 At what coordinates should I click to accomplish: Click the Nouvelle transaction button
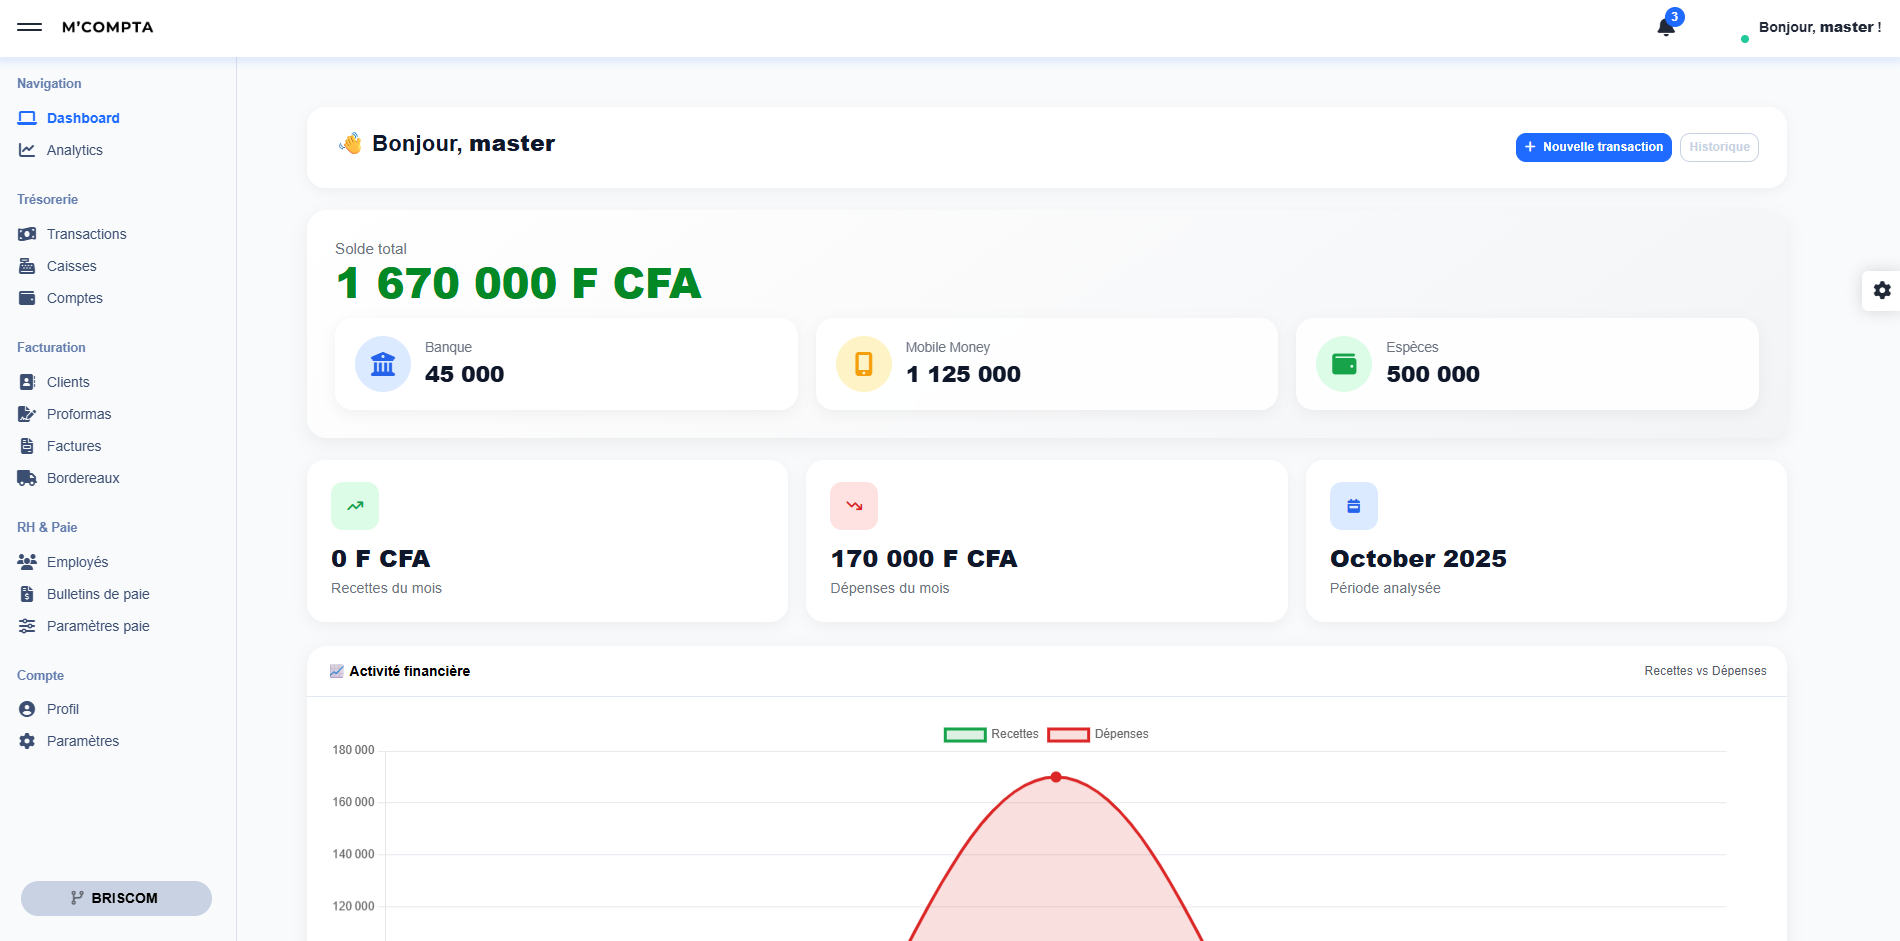click(1594, 147)
